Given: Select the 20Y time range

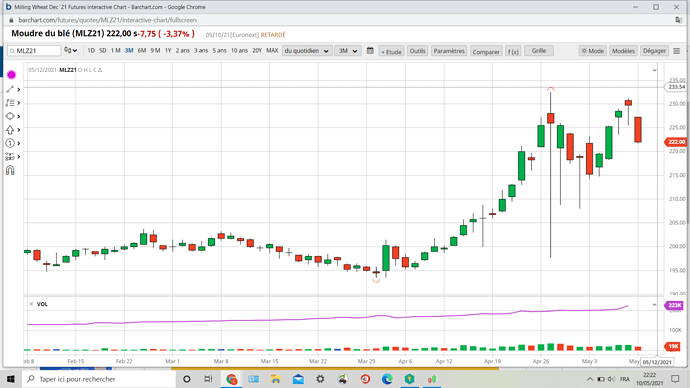Looking at the screenshot, I should [x=257, y=51].
